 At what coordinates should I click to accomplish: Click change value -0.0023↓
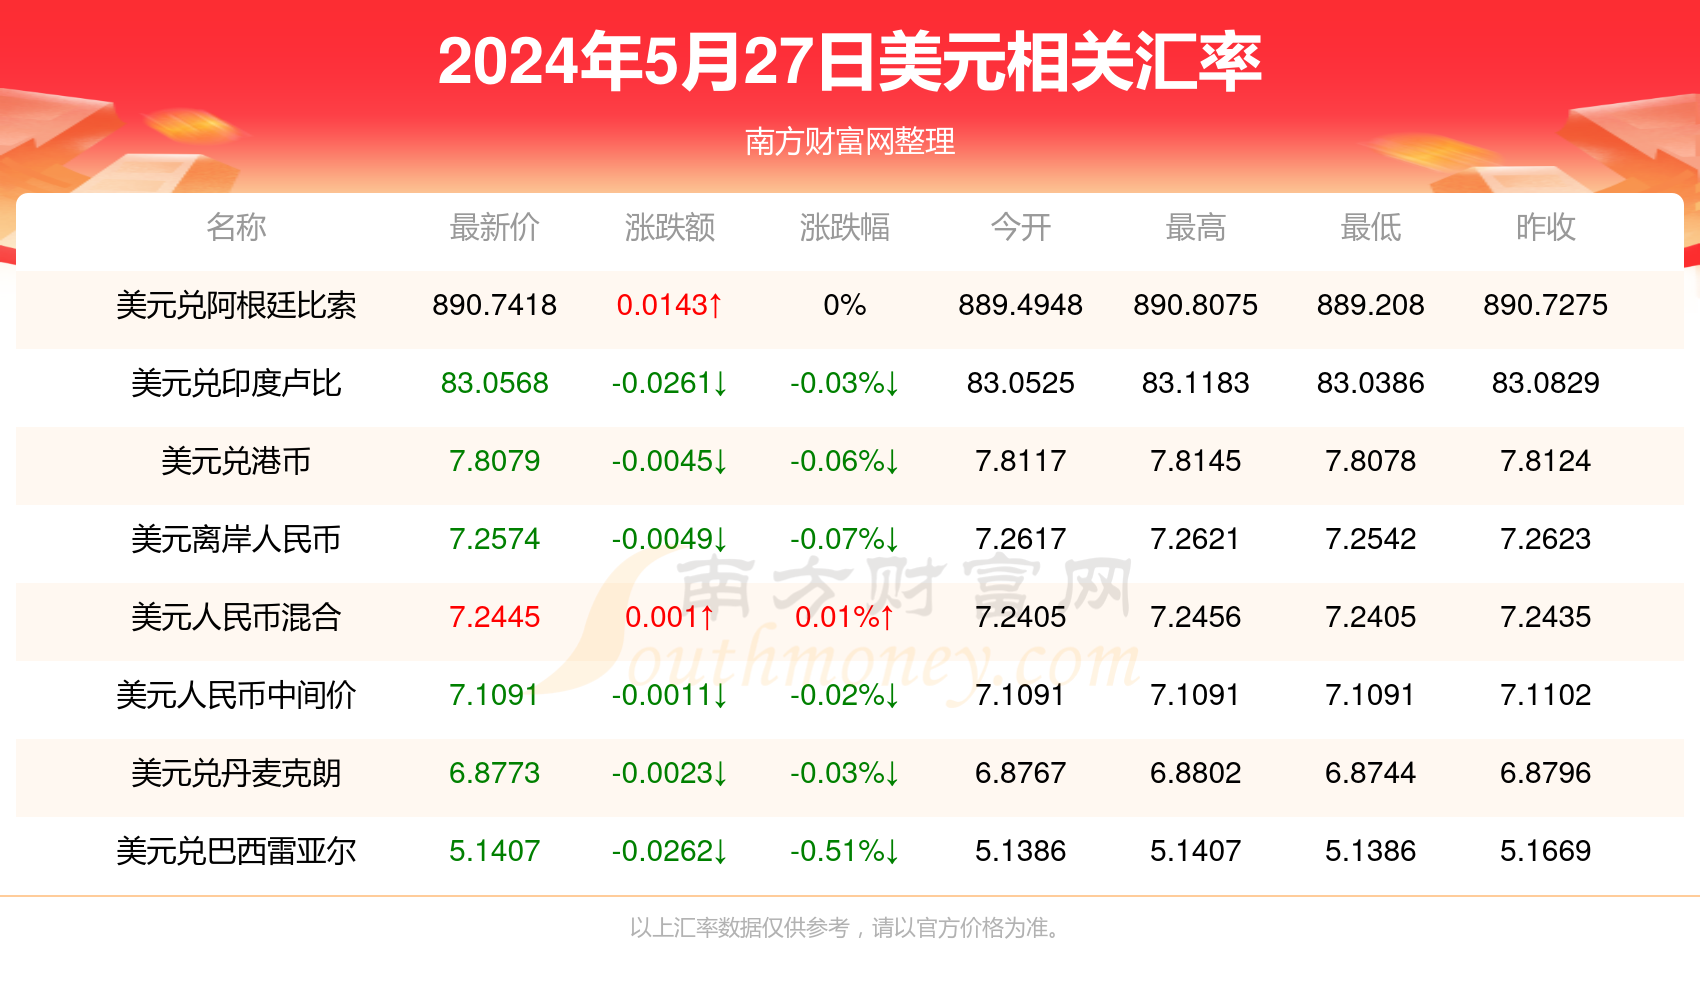(670, 773)
